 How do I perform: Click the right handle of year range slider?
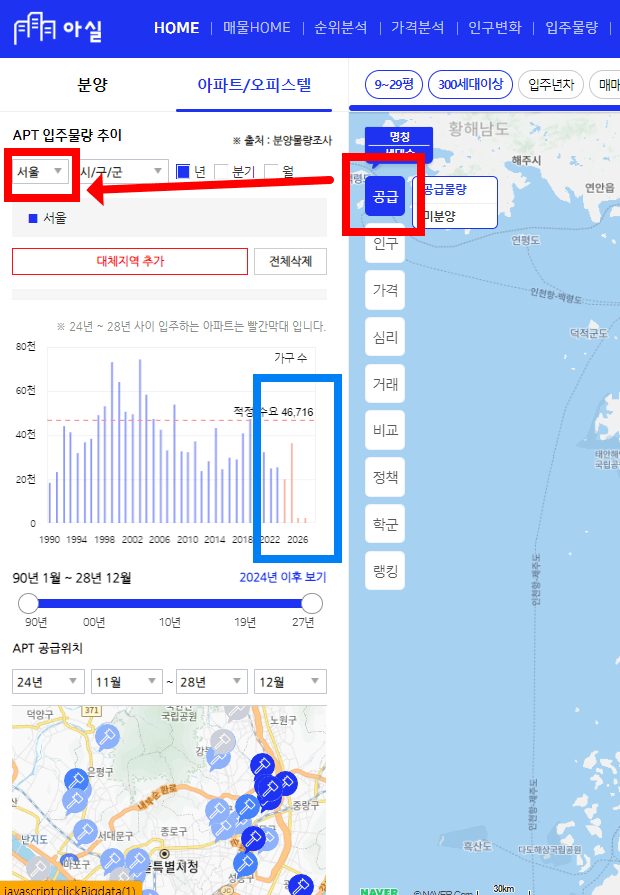coord(312,603)
